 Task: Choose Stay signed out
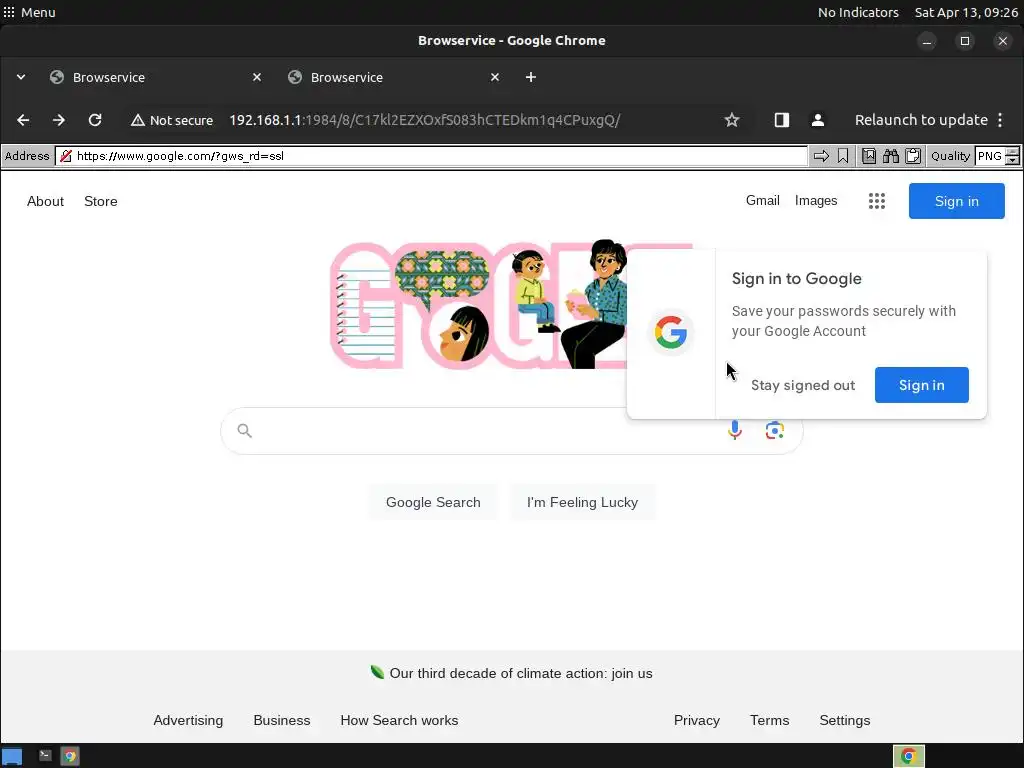click(x=803, y=385)
